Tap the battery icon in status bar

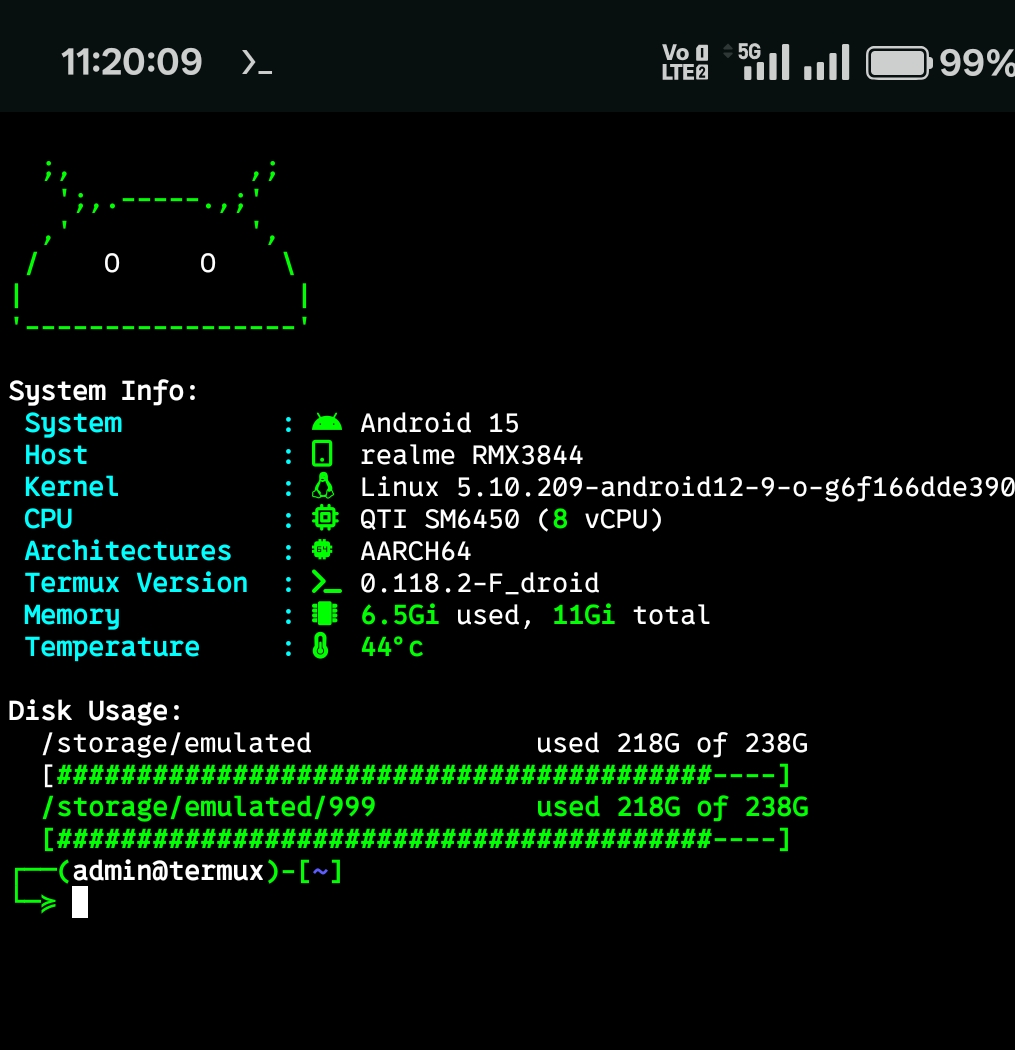click(898, 63)
